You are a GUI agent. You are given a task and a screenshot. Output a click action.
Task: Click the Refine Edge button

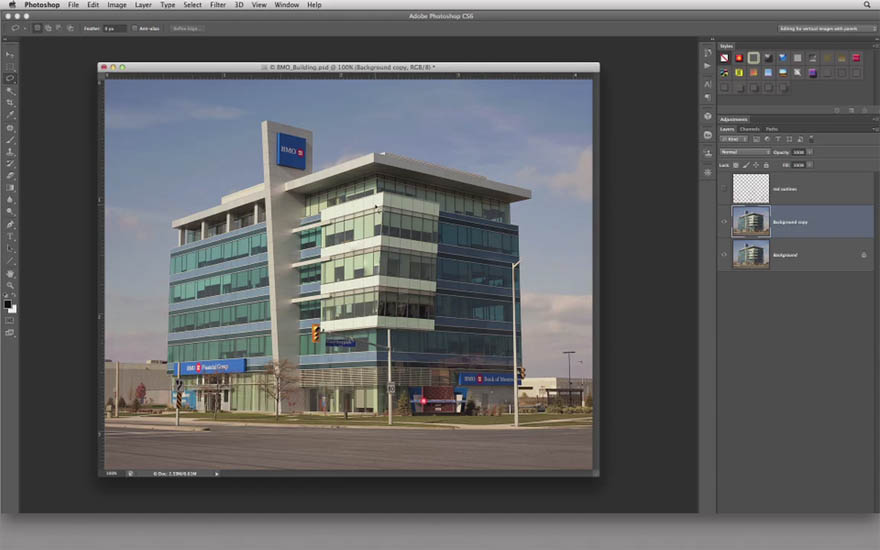[187, 28]
